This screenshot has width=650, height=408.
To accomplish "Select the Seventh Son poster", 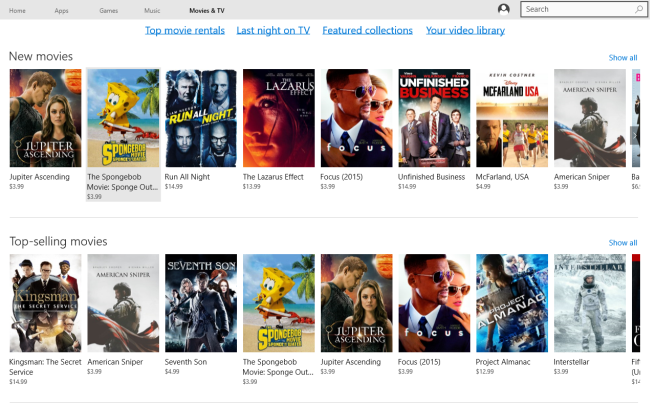I will (x=201, y=303).
